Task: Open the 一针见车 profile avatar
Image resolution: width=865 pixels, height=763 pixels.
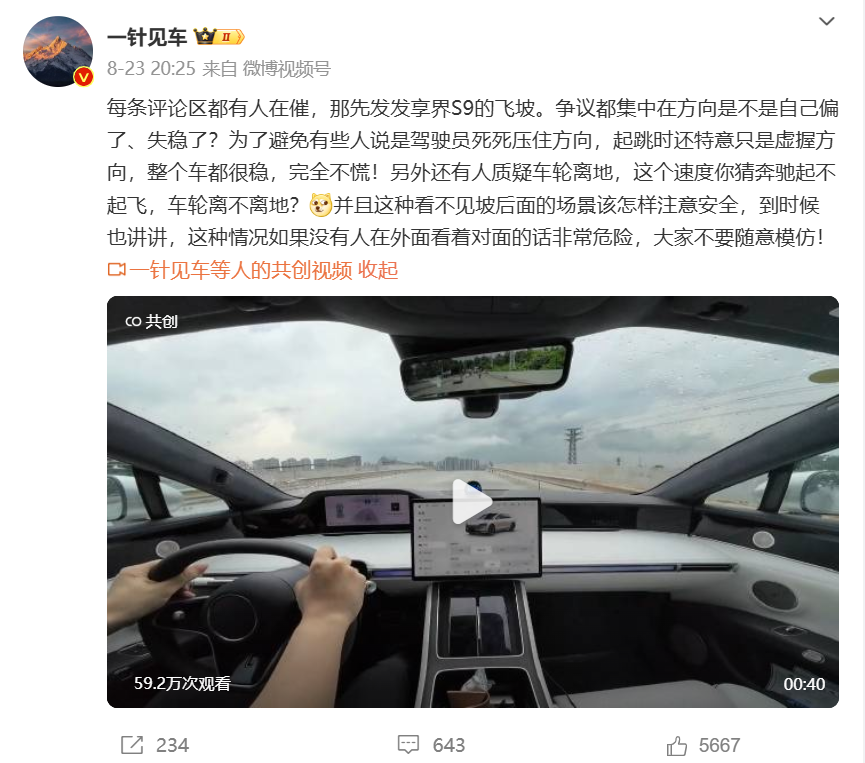Action: (58, 51)
